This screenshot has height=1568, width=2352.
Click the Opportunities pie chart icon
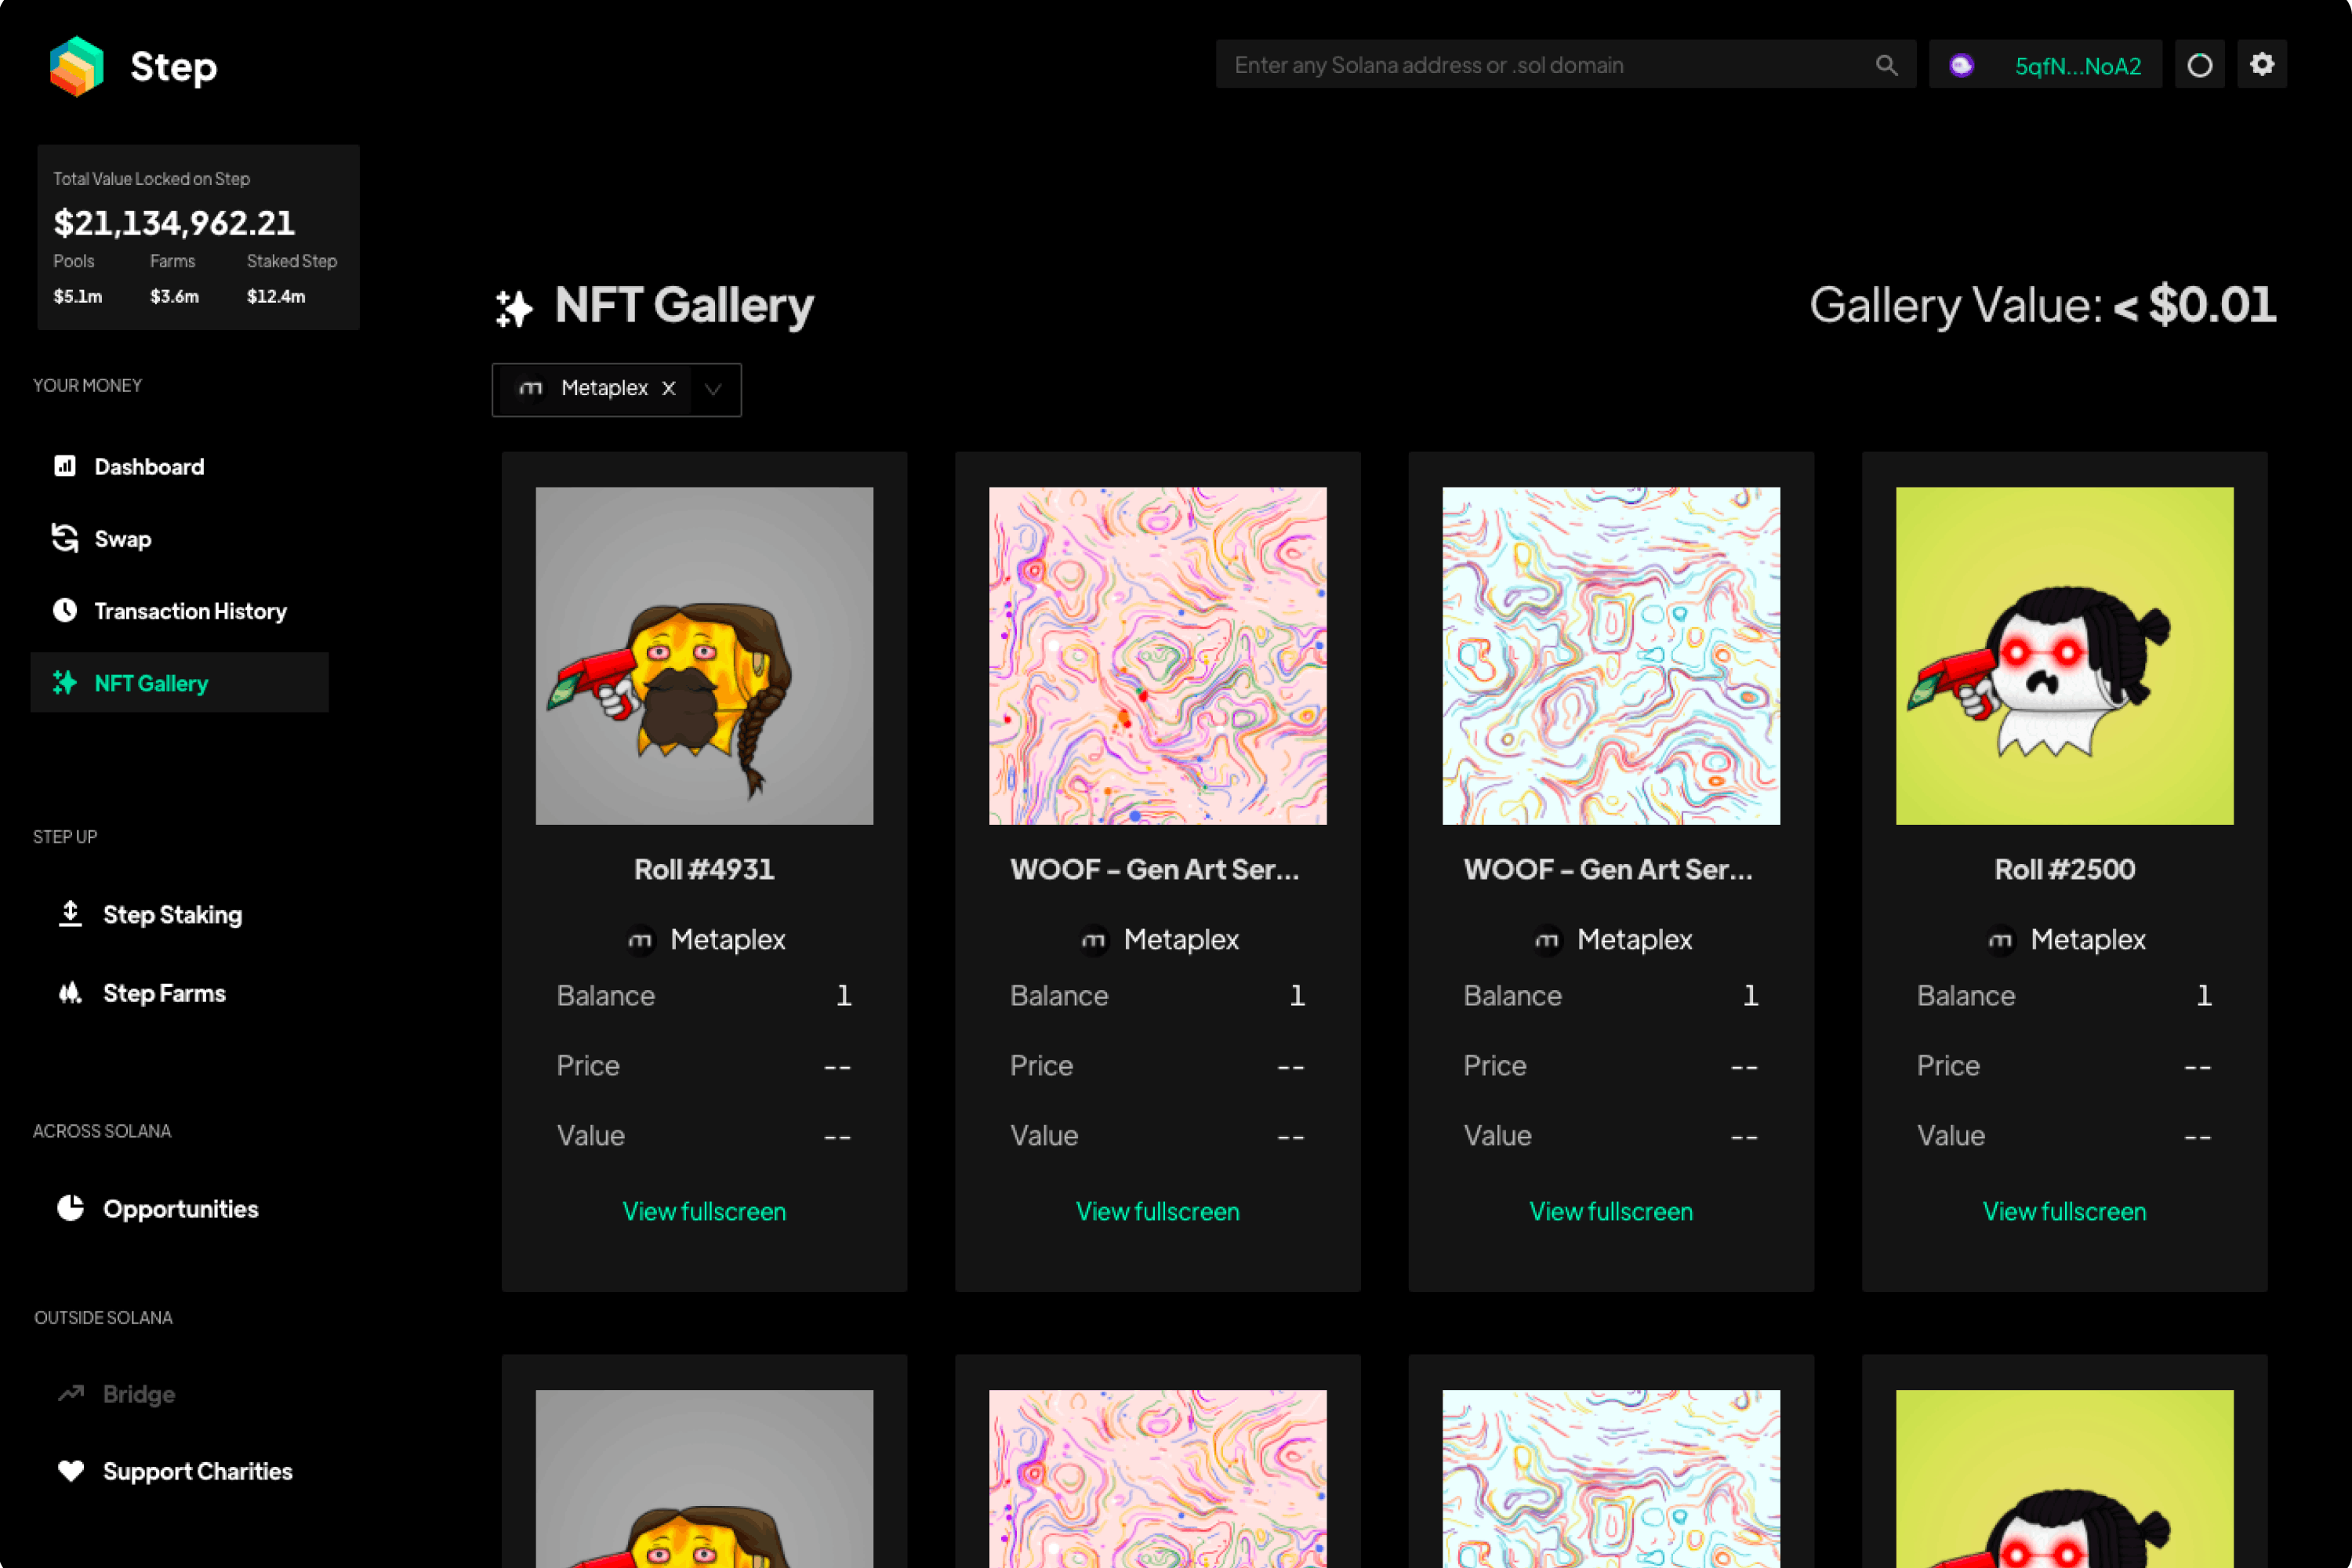[x=70, y=1208]
